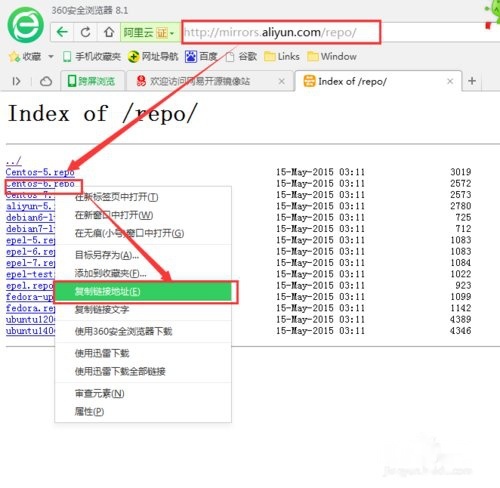500x488 pixels.
Task: Click the 360 browser logo icon
Action: pyautogui.click(x=26, y=25)
